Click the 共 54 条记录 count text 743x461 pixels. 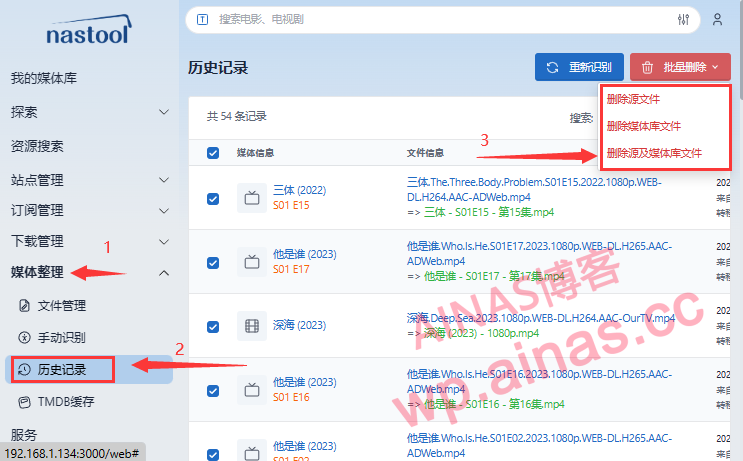tap(236, 117)
